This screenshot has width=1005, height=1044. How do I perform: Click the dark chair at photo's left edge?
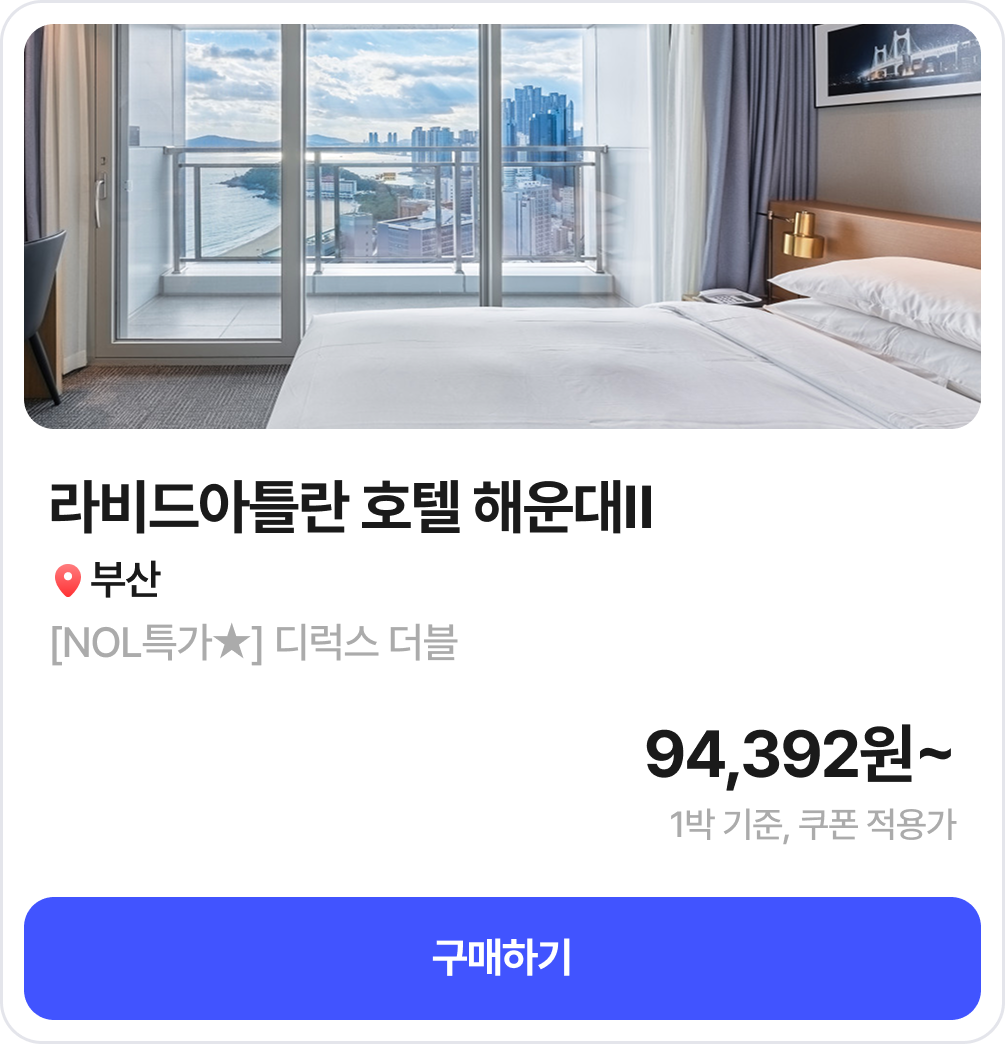(43, 313)
